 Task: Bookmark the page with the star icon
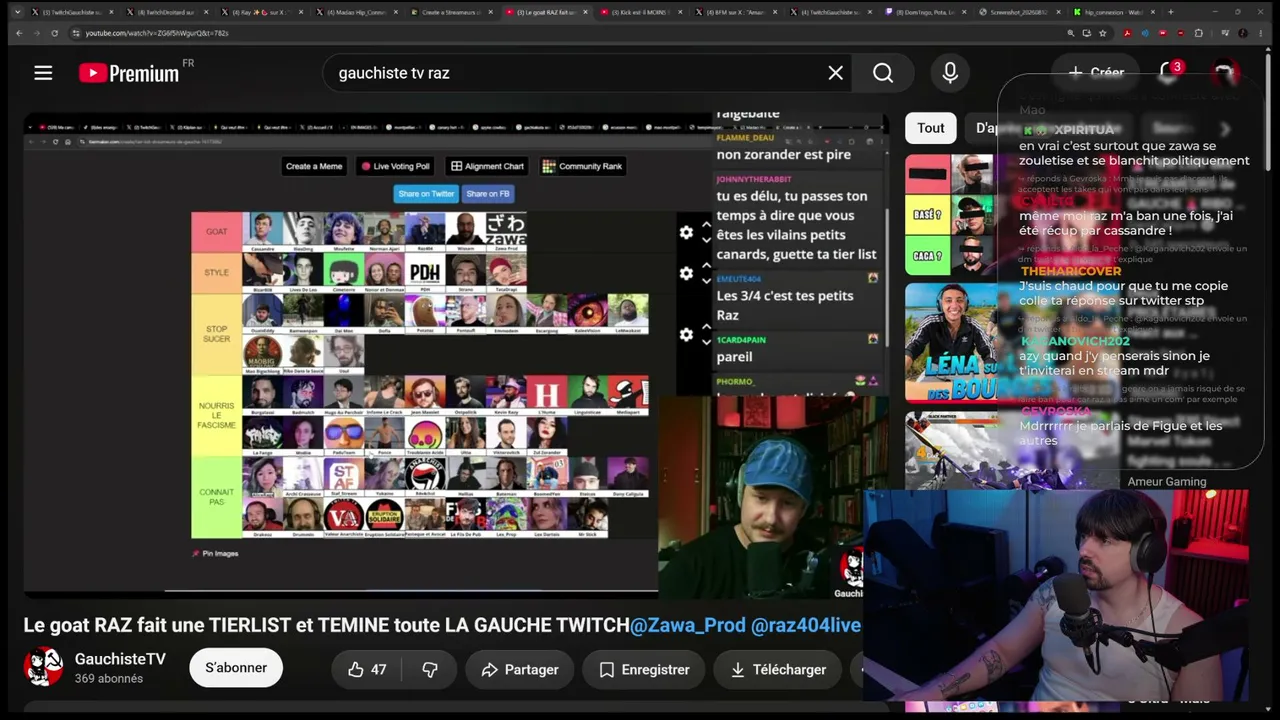point(1103,33)
